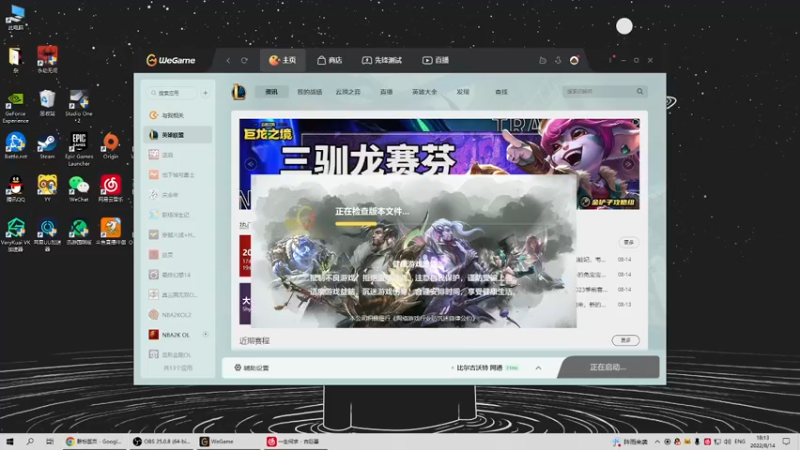Image resolution: width=800 pixels, height=450 pixels.
Task: Open 辅助设置 settings
Action: click(x=252, y=368)
